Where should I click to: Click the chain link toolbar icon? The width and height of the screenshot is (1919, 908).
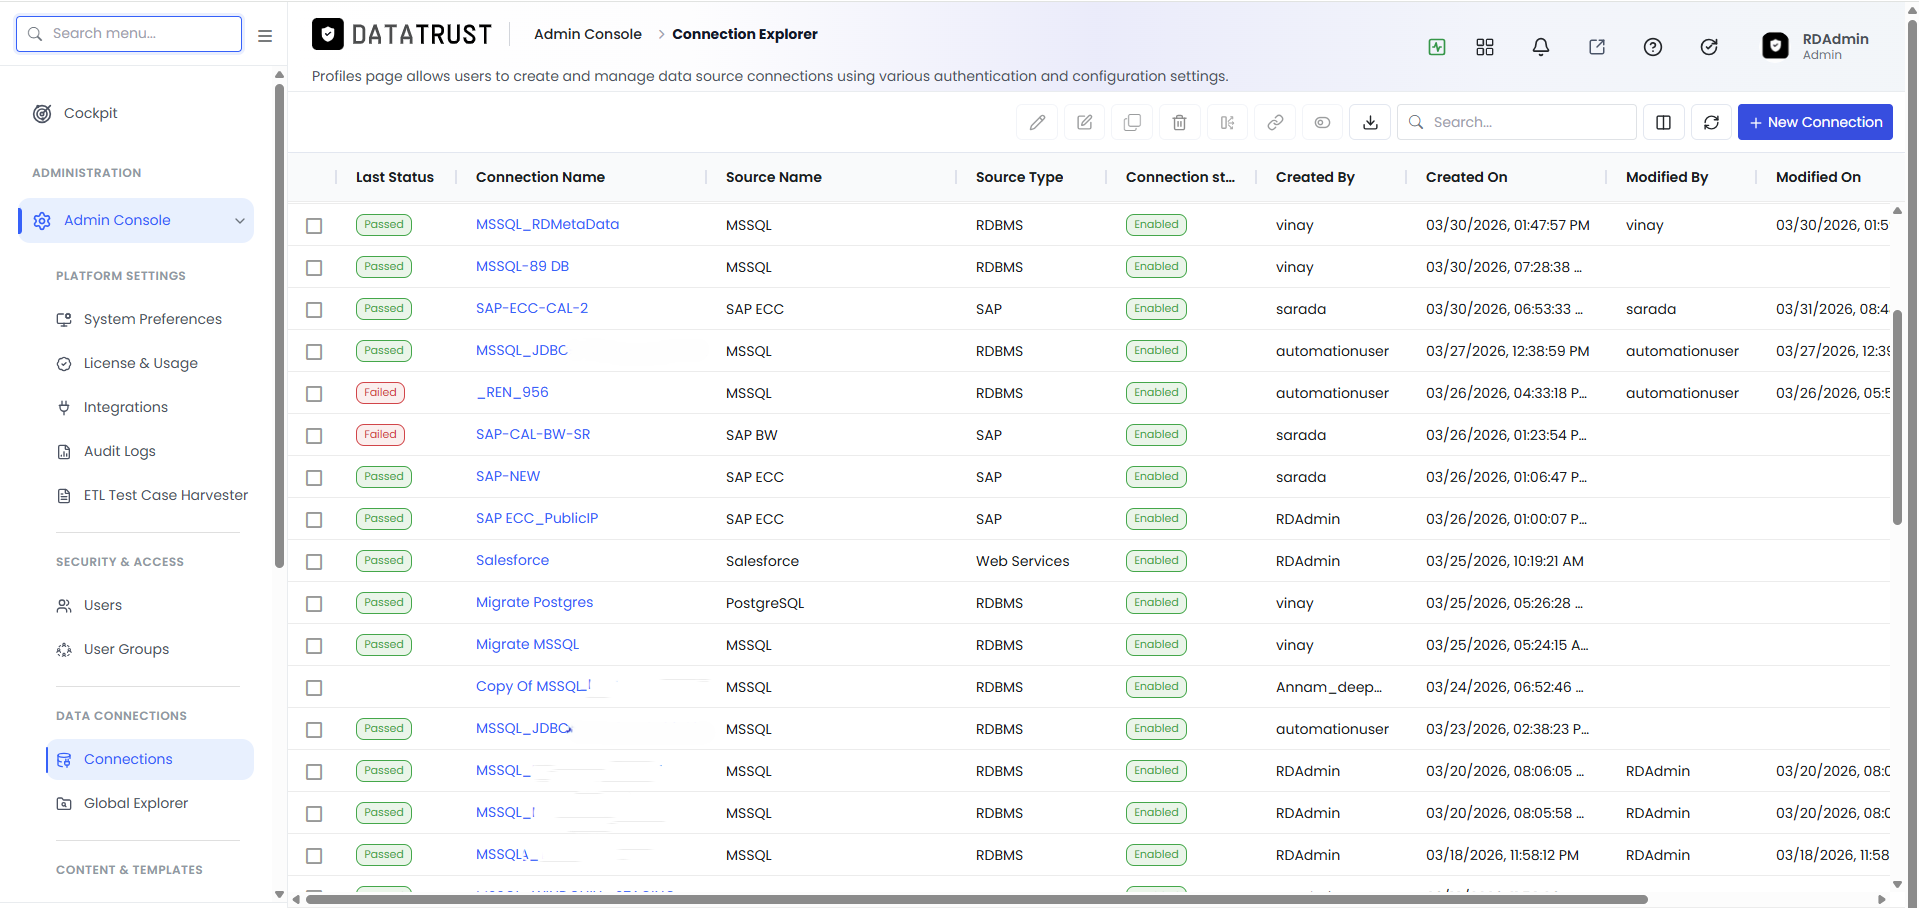(x=1275, y=122)
